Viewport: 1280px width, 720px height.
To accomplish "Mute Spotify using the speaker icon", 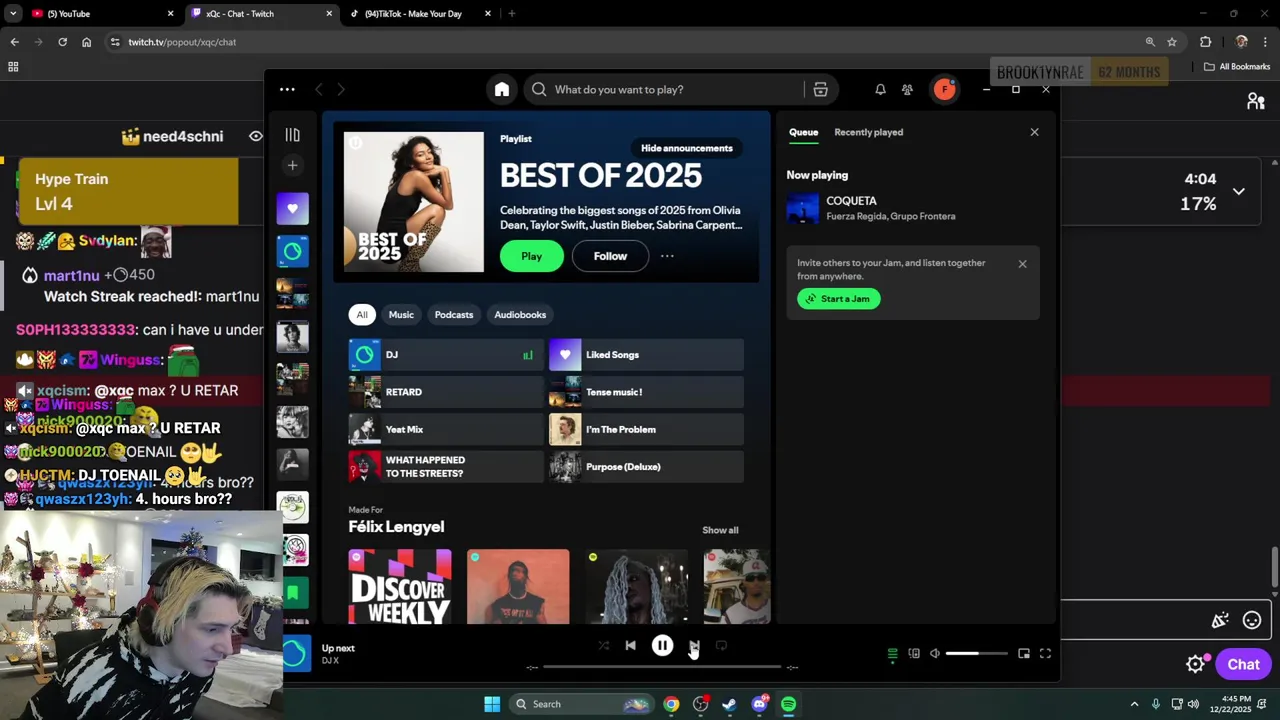I will pos(935,654).
